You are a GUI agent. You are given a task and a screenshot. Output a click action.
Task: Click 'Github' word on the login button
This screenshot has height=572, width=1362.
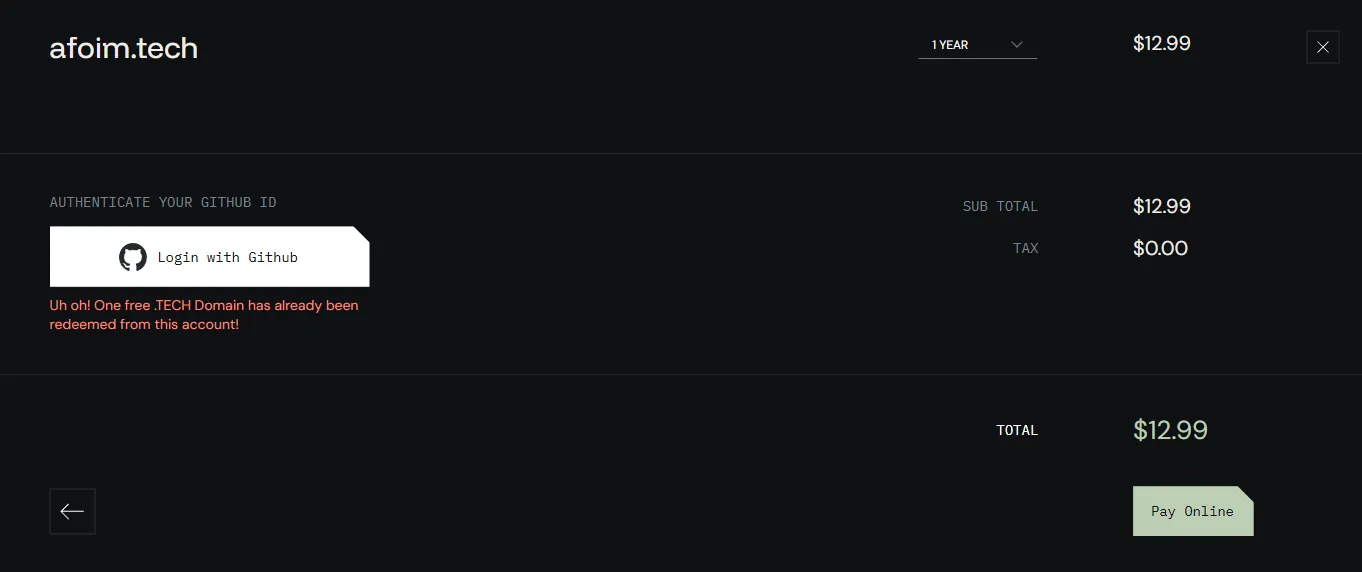pos(273,257)
